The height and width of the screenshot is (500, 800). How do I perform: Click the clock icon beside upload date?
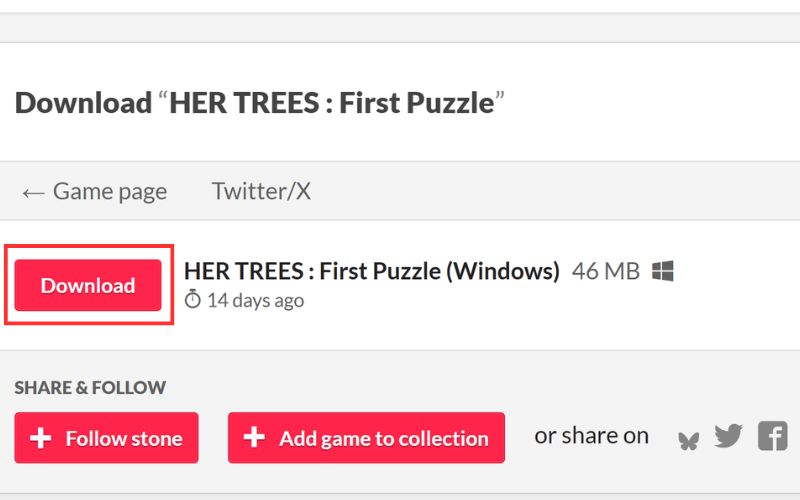[193, 300]
